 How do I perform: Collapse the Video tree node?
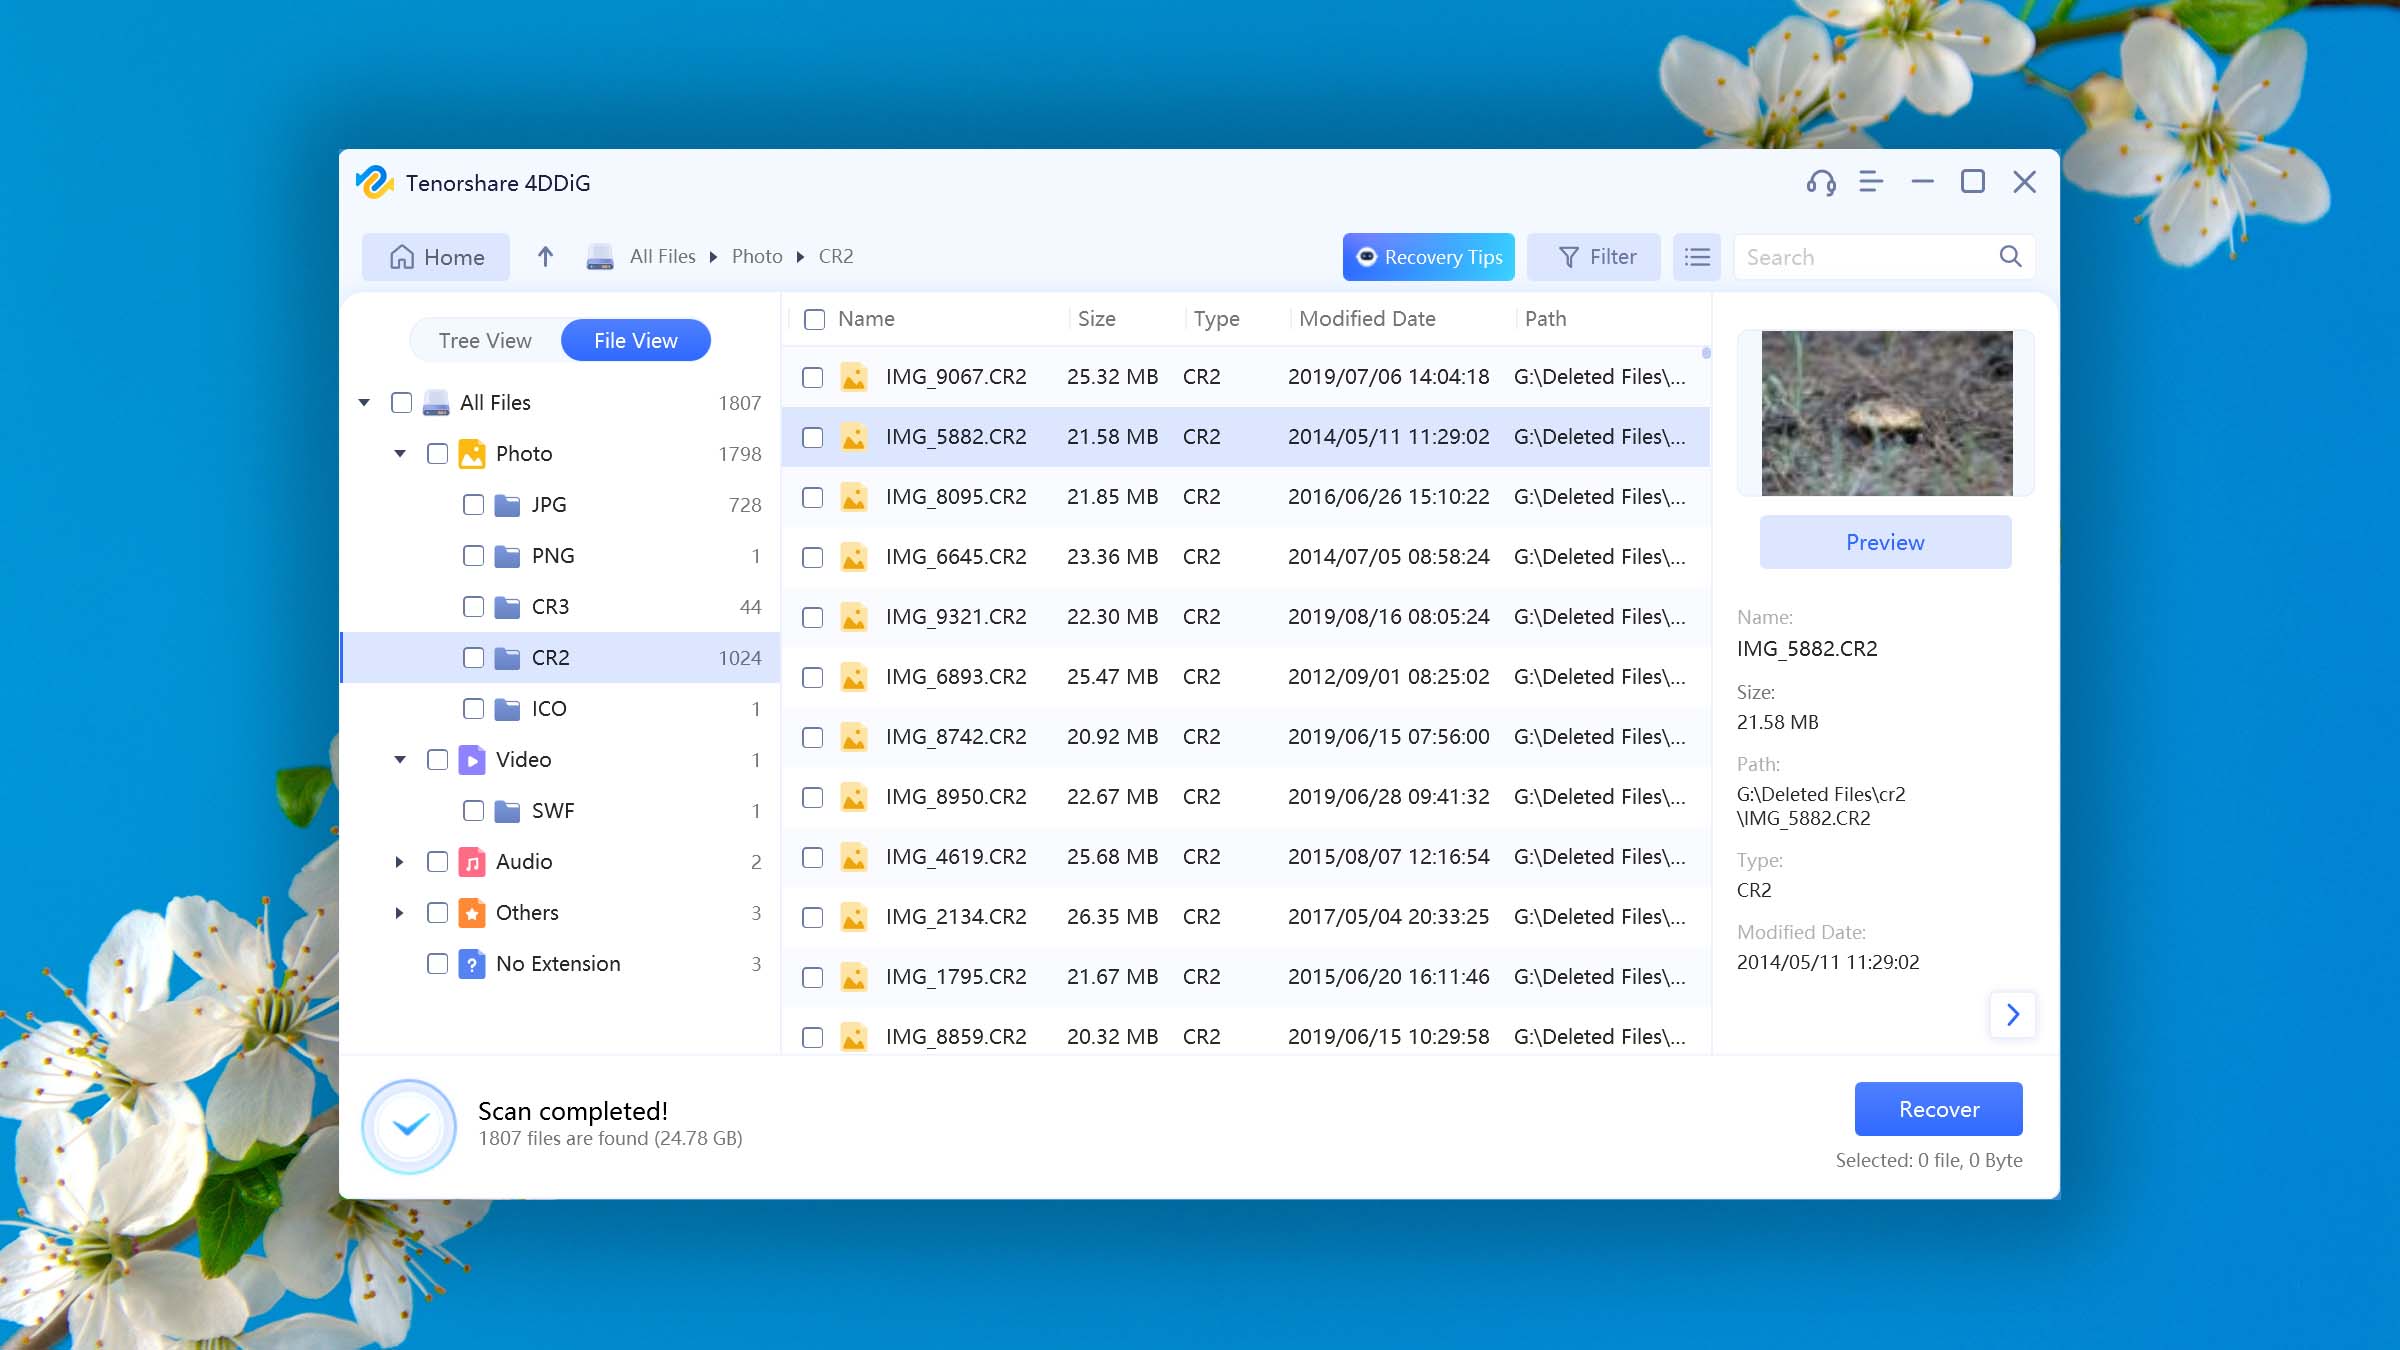(400, 760)
